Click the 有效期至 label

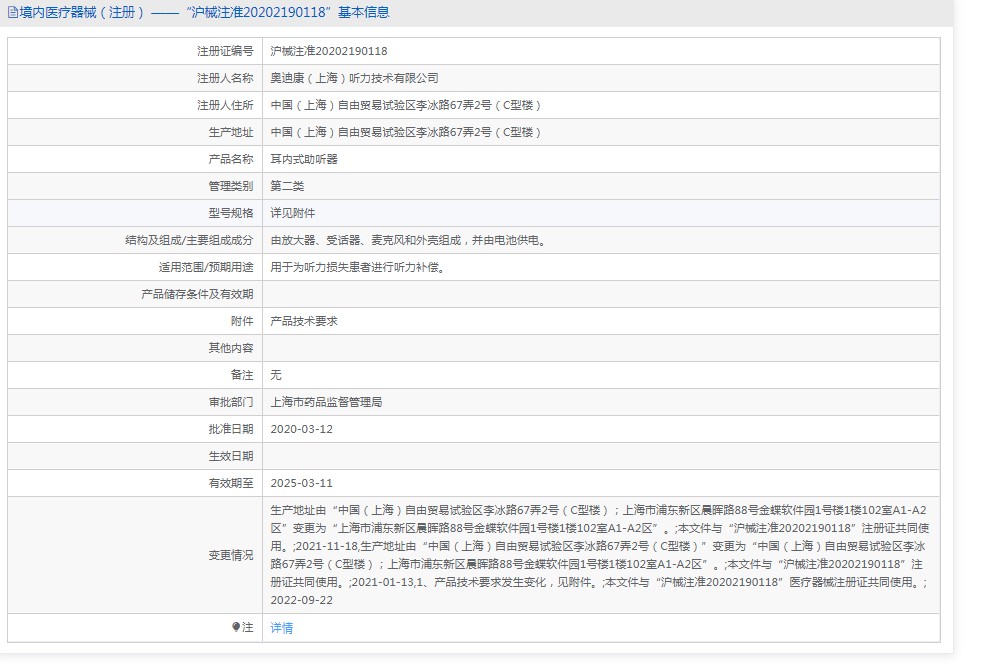pos(230,483)
